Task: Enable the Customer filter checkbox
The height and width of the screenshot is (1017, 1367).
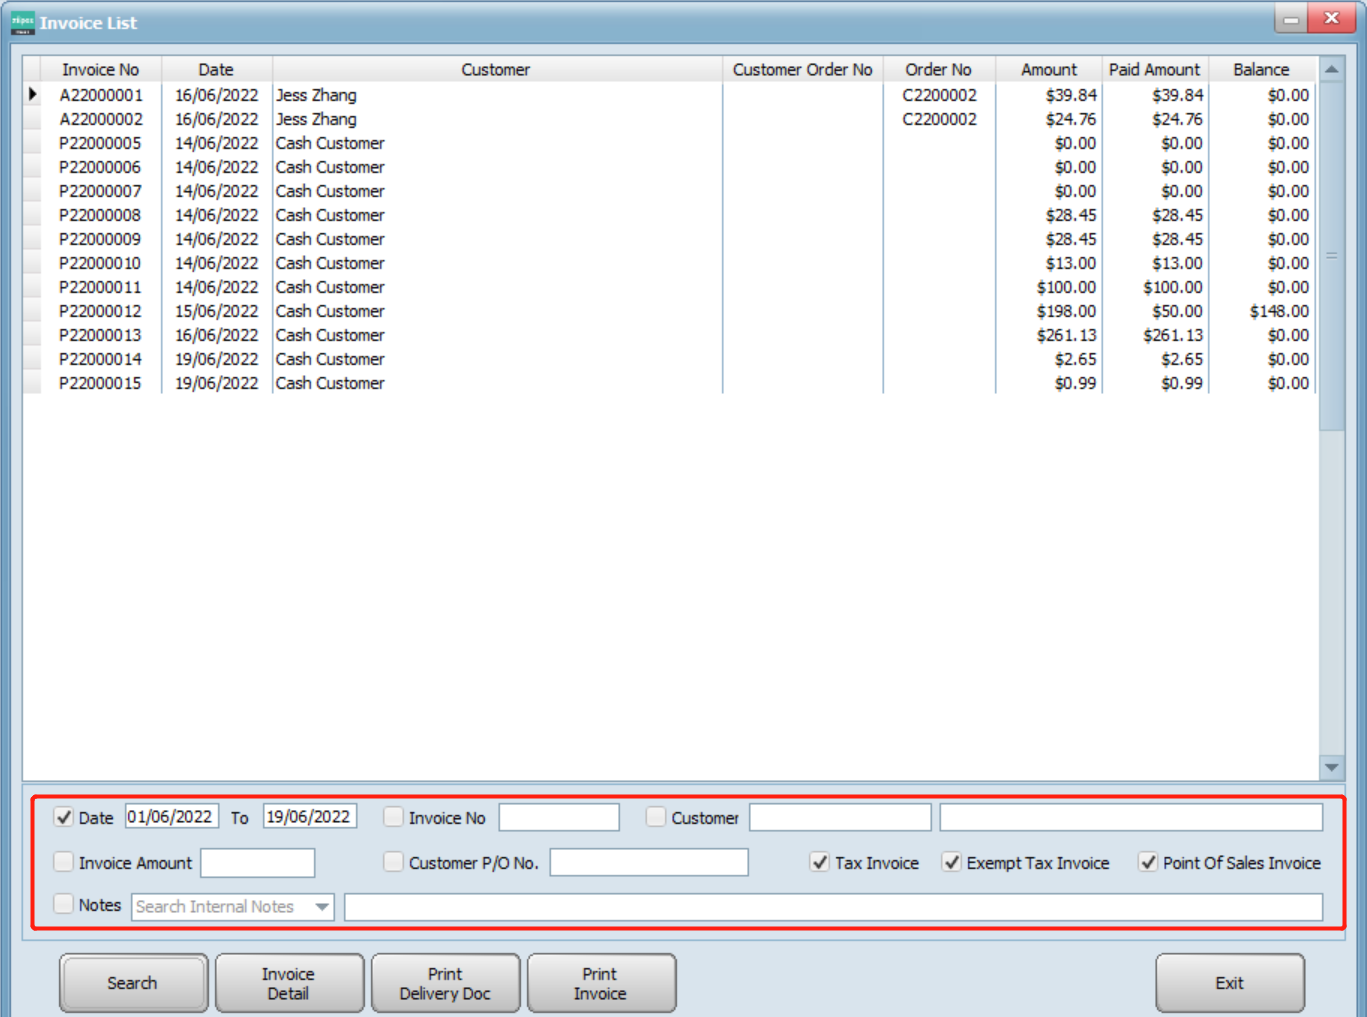Action: (655, 817)
